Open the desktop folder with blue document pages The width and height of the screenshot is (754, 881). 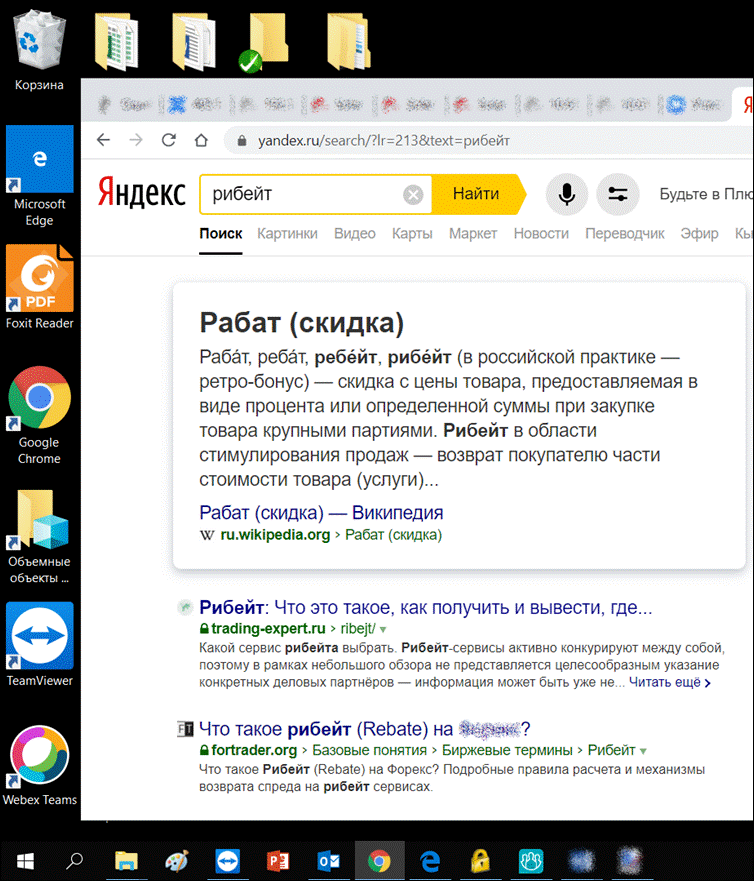194,42
